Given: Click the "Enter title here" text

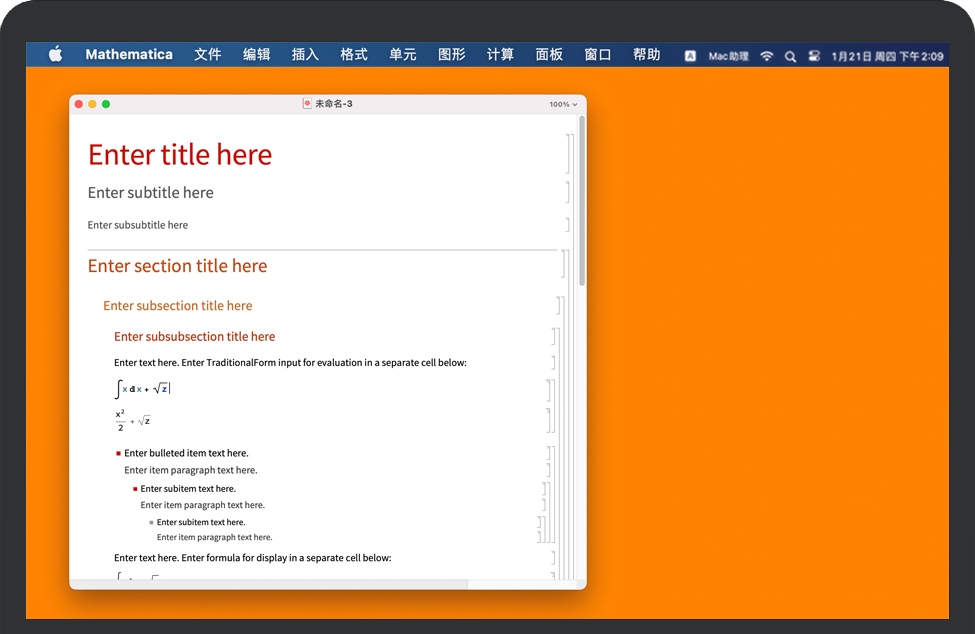Looking at the screenshot, I should coord(180,155).
